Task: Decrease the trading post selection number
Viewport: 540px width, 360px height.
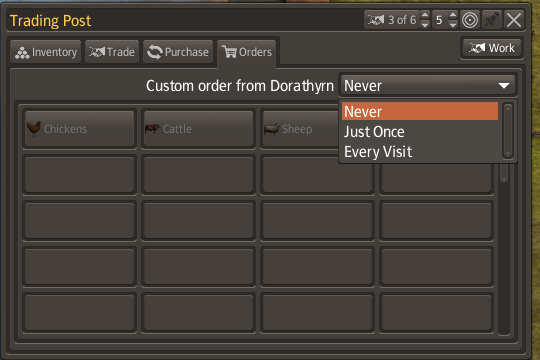Action: click(425, 24)
